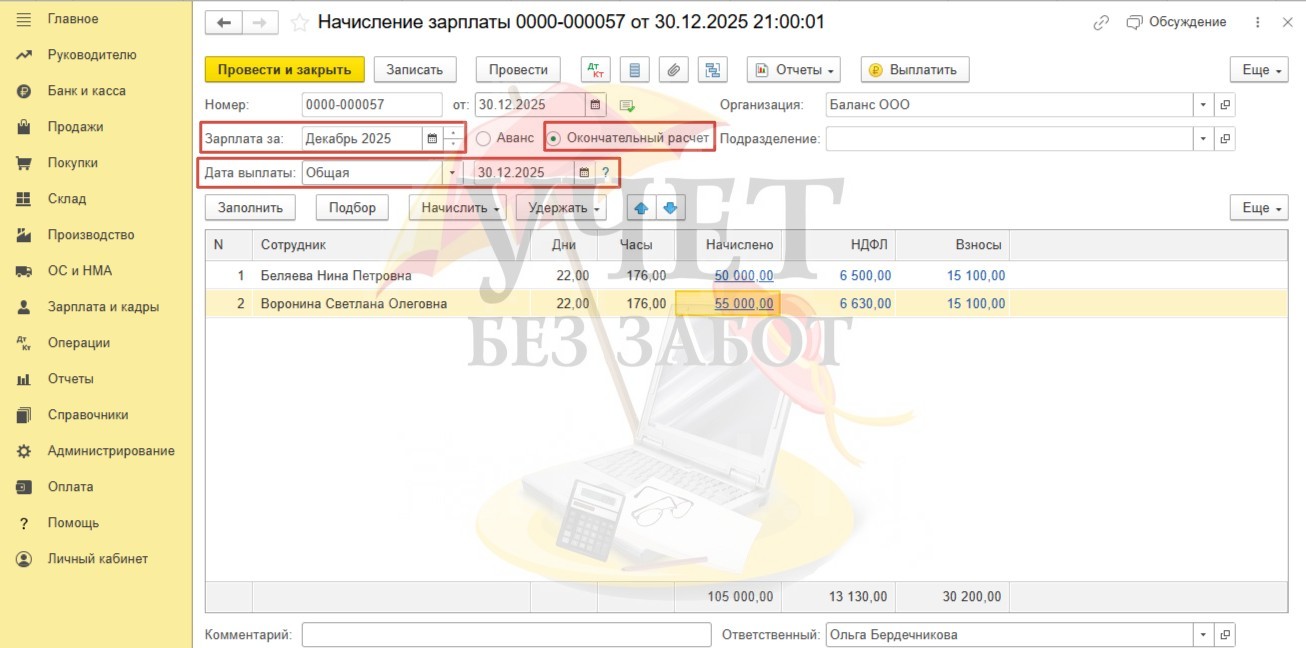The image size is (1306, 648).
Task: Move row down with blue down arrow
Action: pos(670,208)
